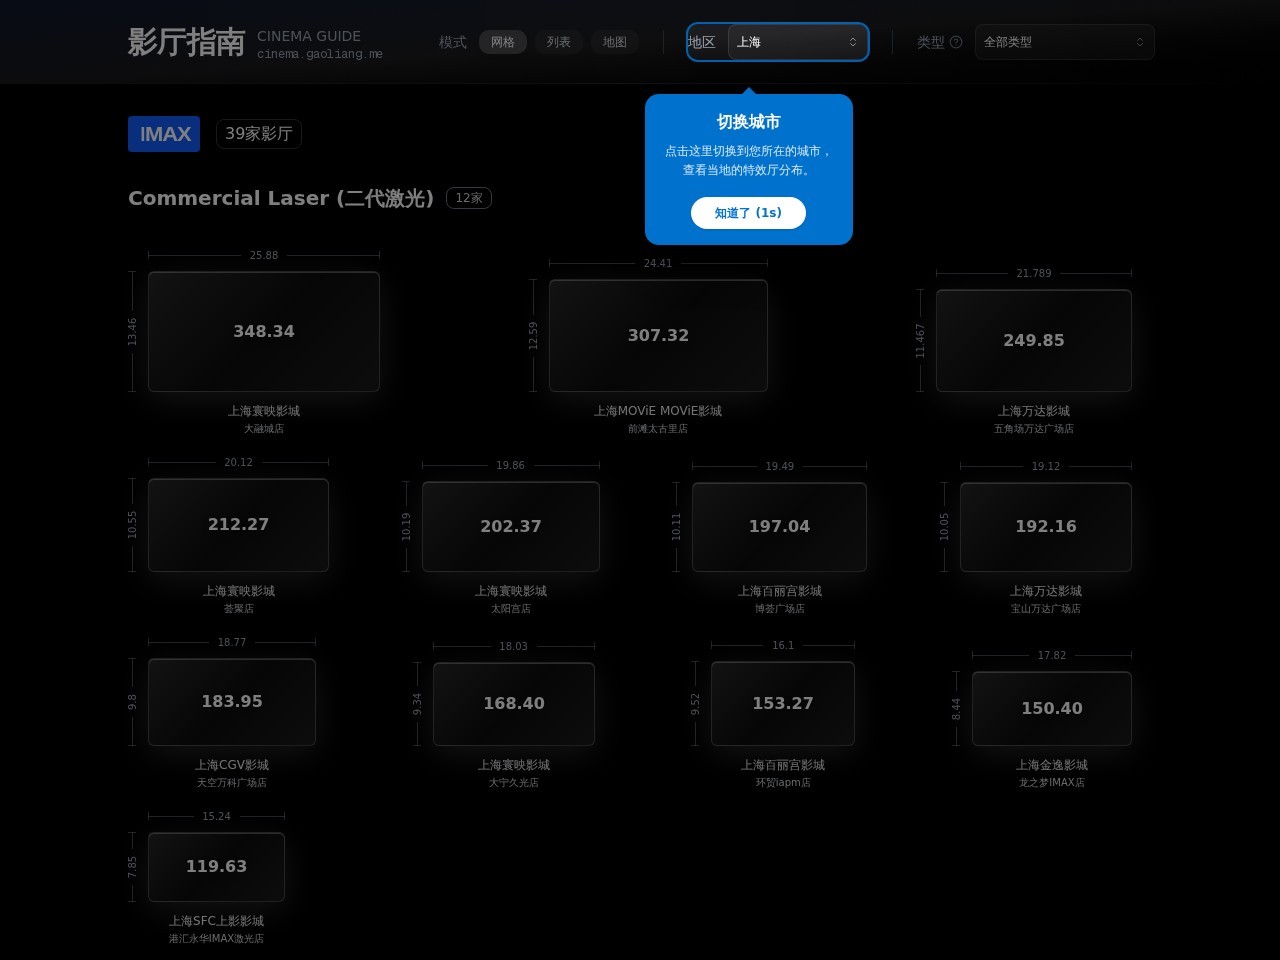The height and width of the screenshot is (960, 1280).
Task: Click the cinema.gaoliang.me URL text
Action: click(x=320, y=54)
